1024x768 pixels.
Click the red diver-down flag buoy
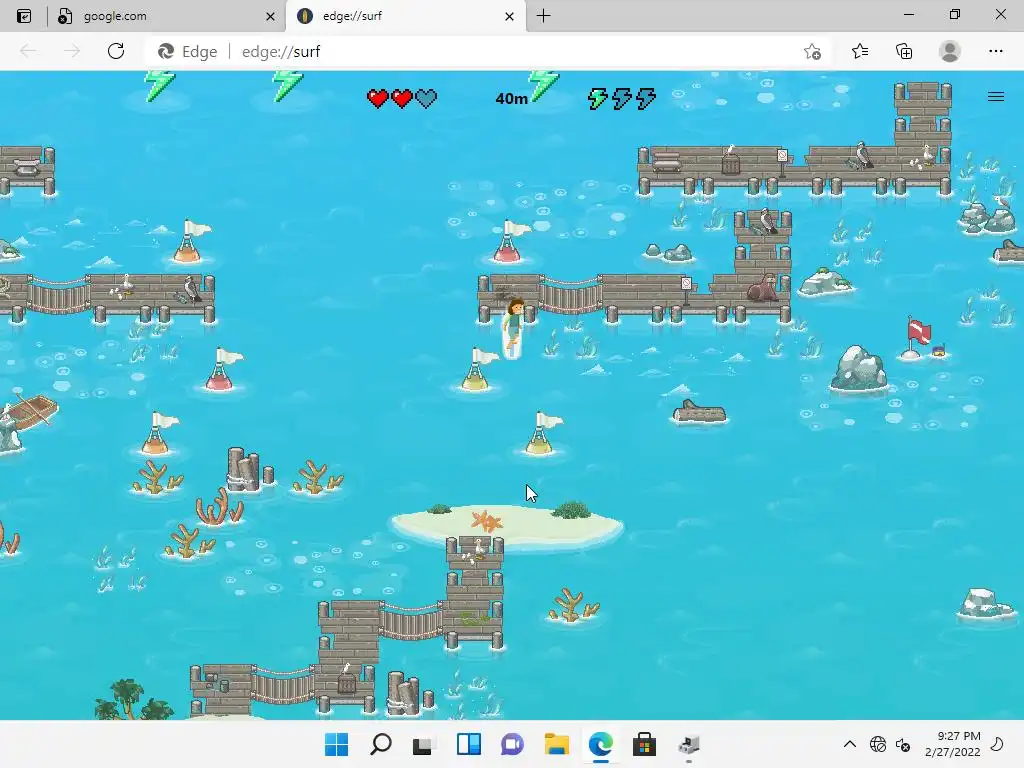[918, 336]
